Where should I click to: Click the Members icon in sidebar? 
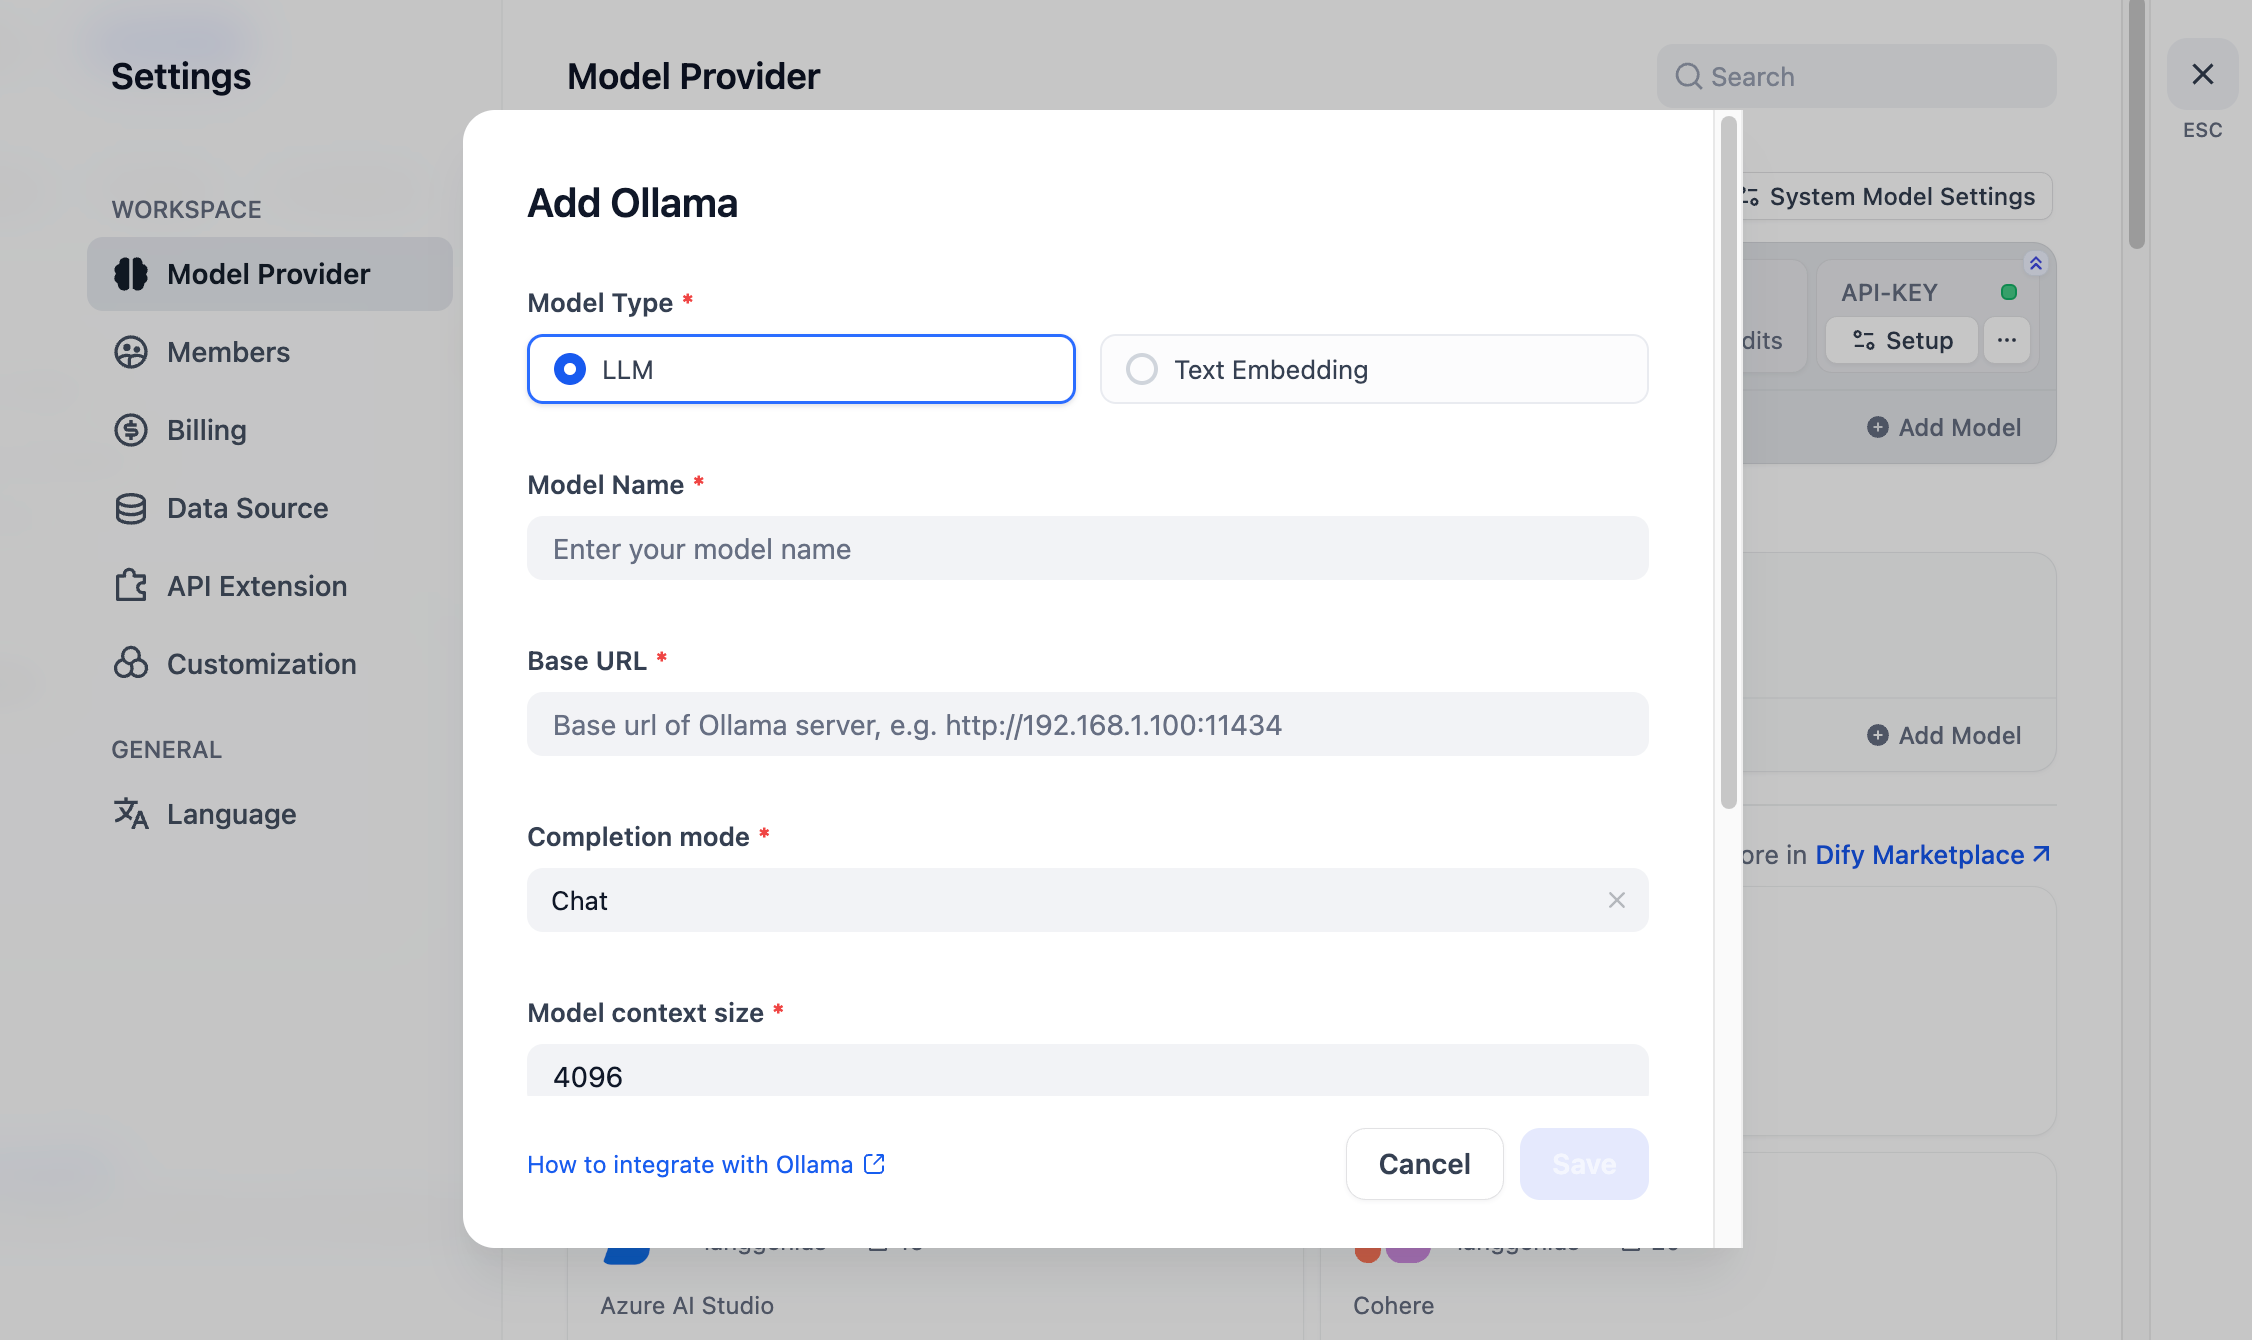pos(131,352)
